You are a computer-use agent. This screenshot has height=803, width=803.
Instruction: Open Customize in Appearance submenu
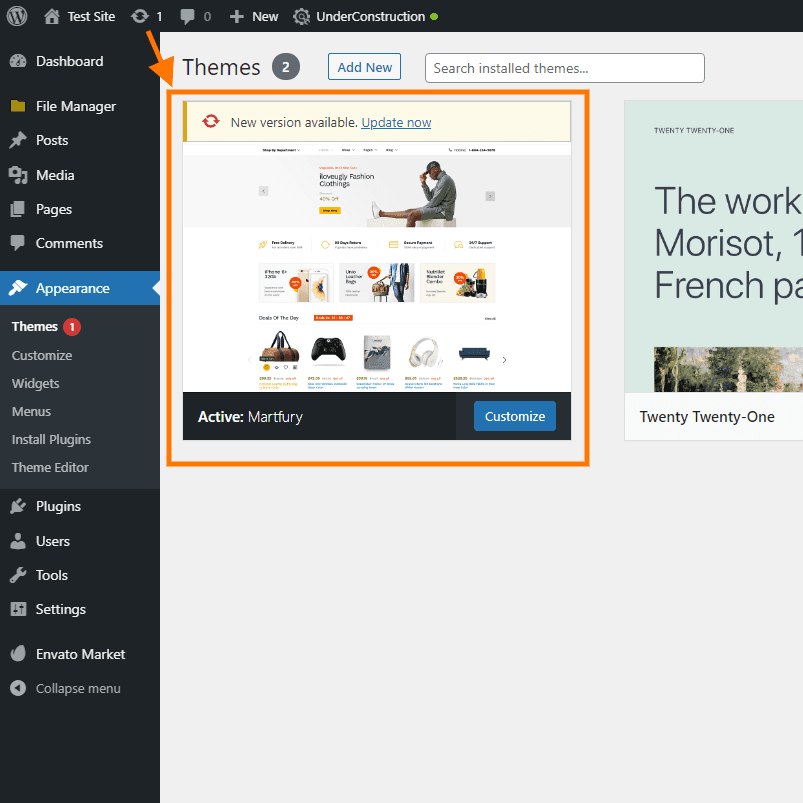[x=42, y=355]
